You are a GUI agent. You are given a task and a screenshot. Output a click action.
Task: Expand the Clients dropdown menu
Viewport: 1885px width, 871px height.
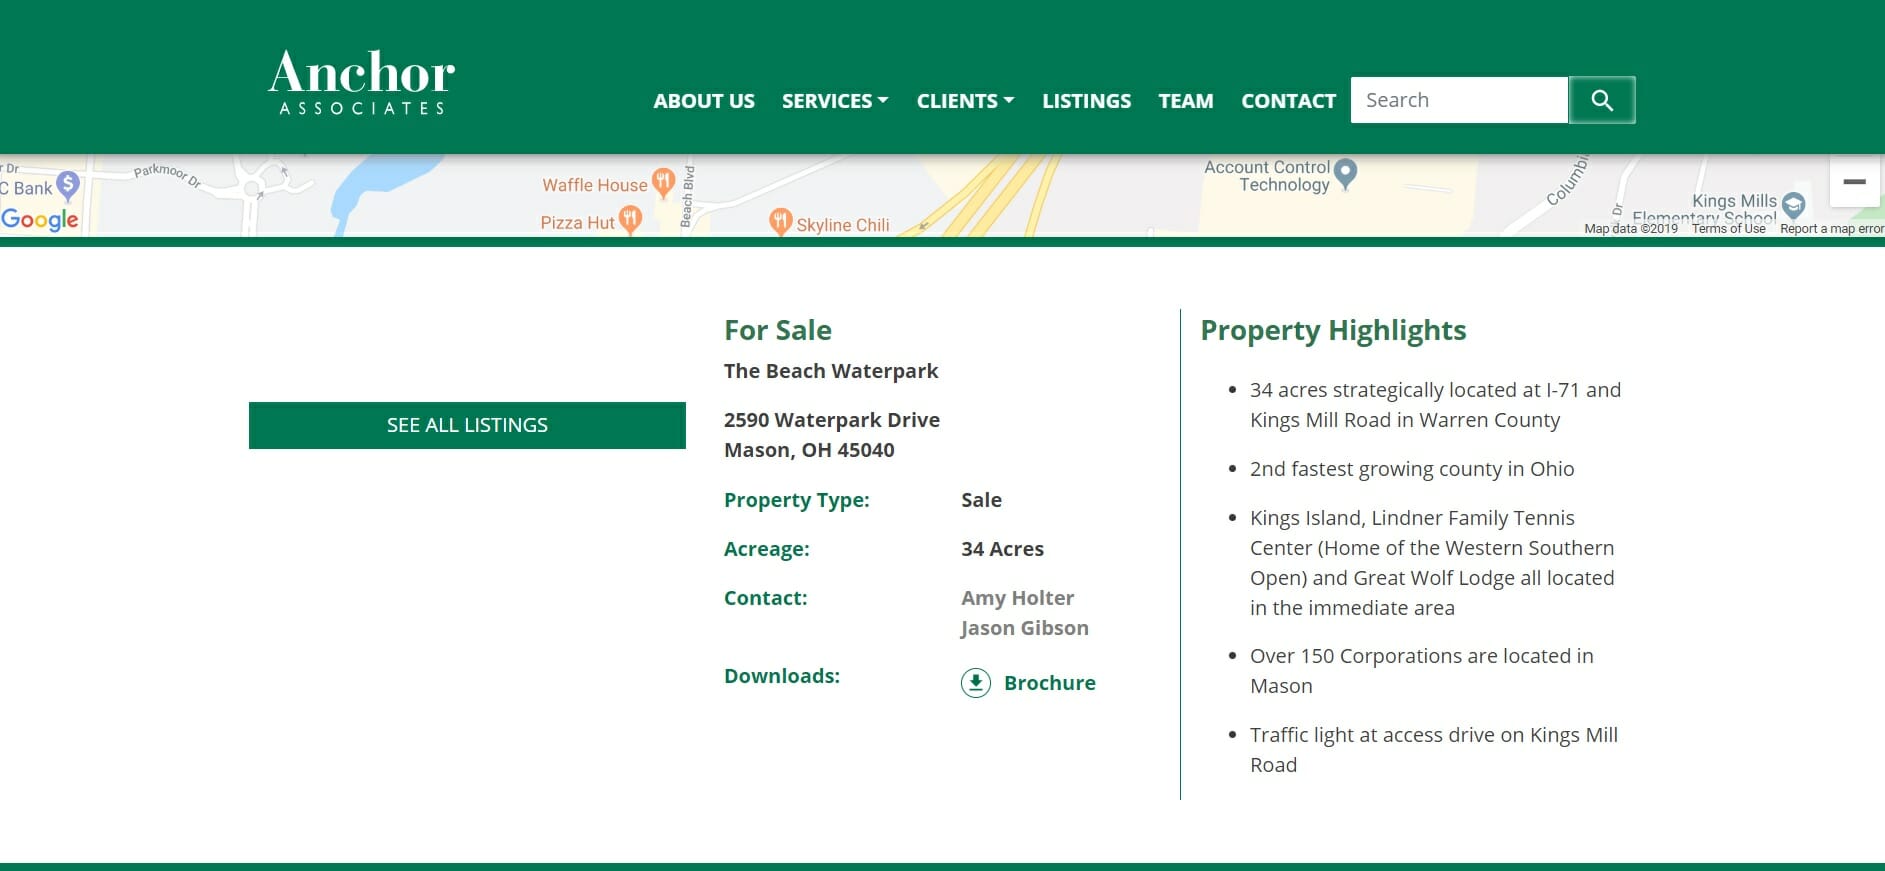pyautogui.click(x=965, y=101)
